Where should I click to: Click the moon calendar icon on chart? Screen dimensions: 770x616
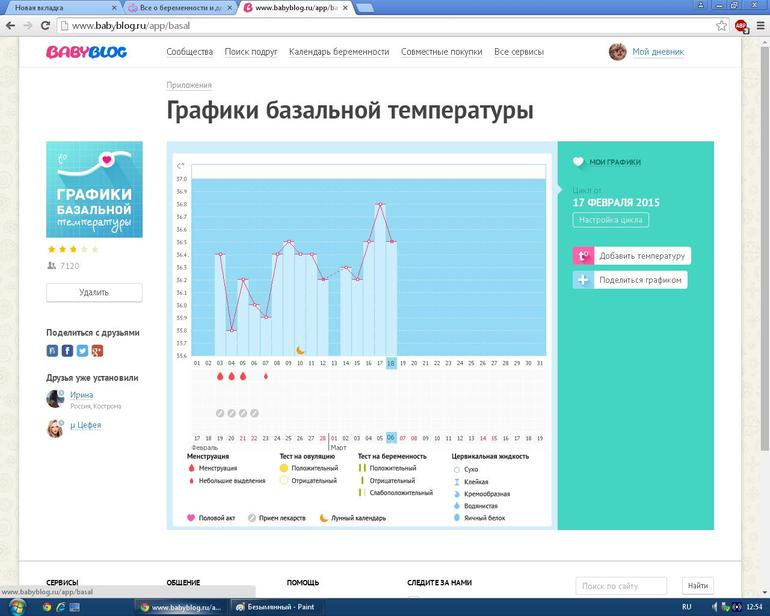click(x=299, y=350)
